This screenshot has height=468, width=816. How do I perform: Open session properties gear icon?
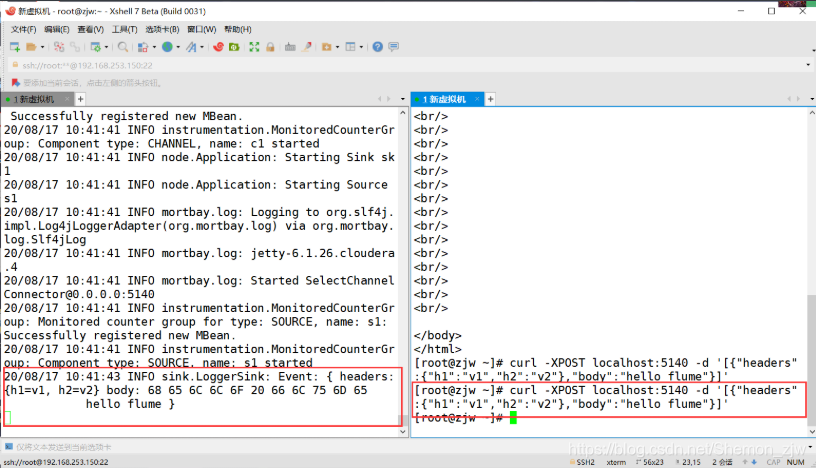[95, 47]
